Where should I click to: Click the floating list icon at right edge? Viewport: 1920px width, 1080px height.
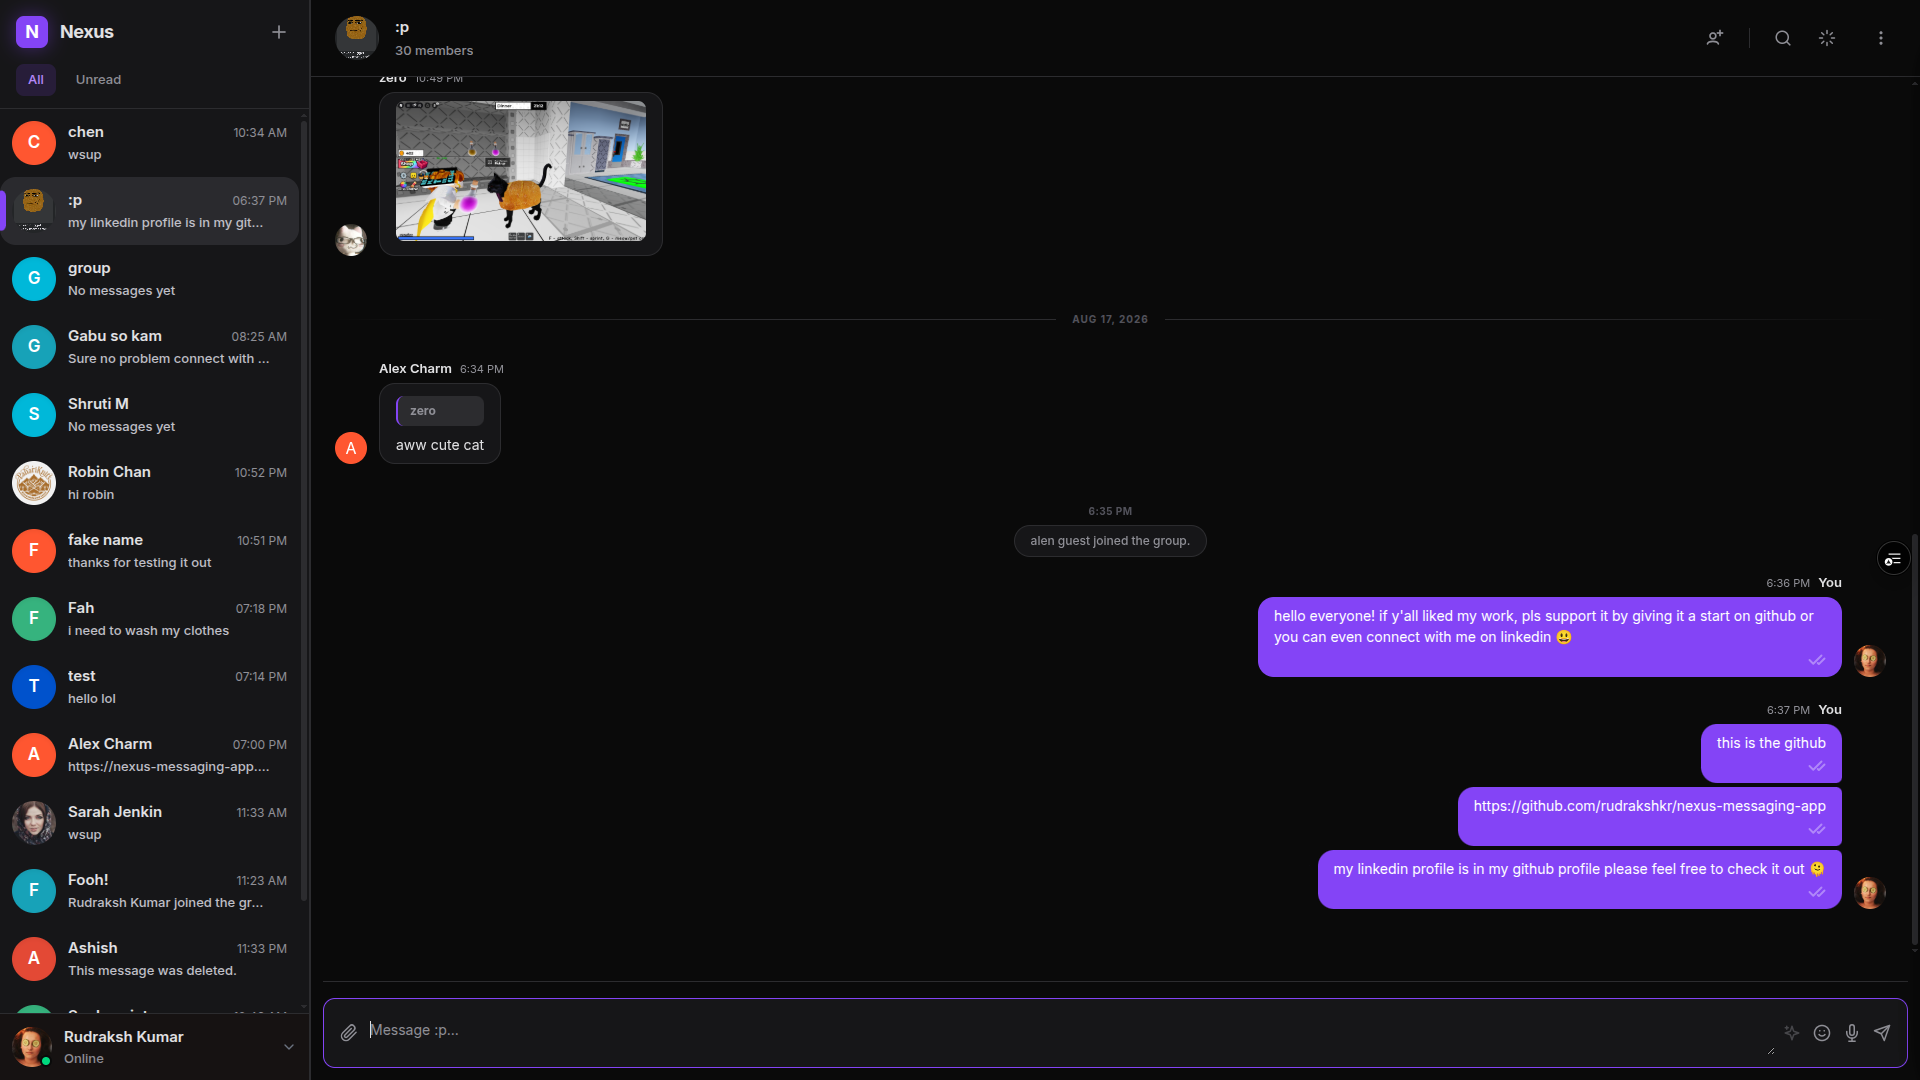(x=1893, y=559)
